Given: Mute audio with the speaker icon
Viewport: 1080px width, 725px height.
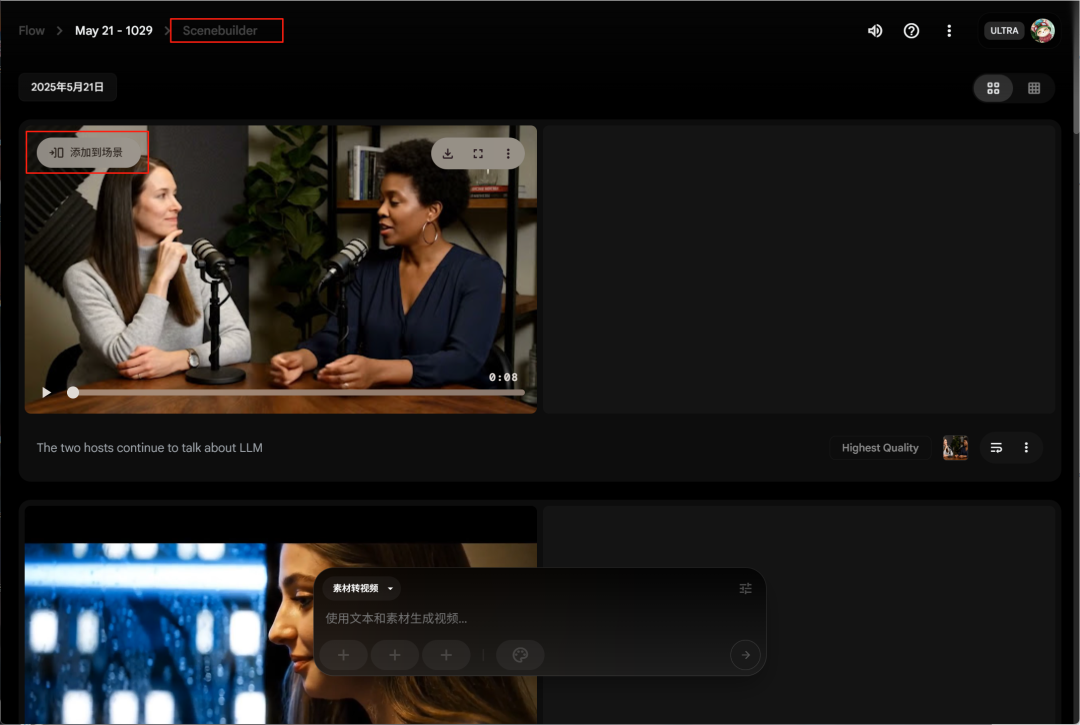Looking at the screenshot, I should (875, 31).
